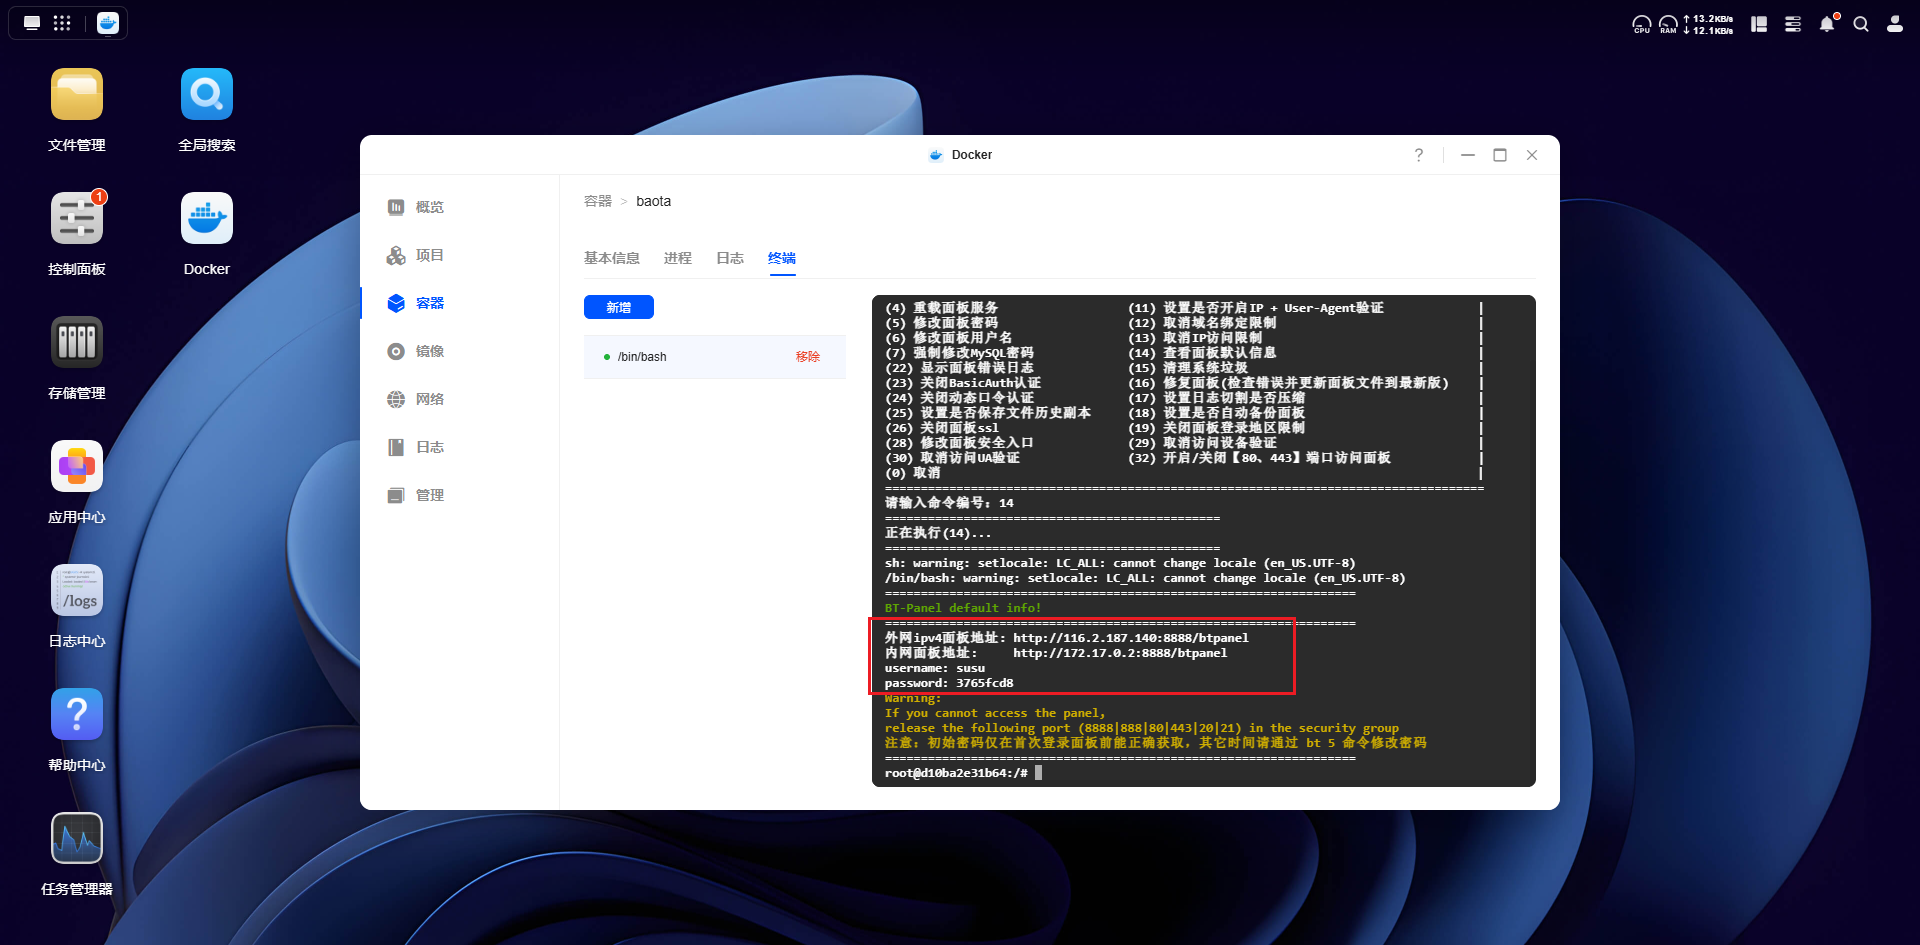Click the Docker help question mark

pyautogui.click(x=1418, y=155)
